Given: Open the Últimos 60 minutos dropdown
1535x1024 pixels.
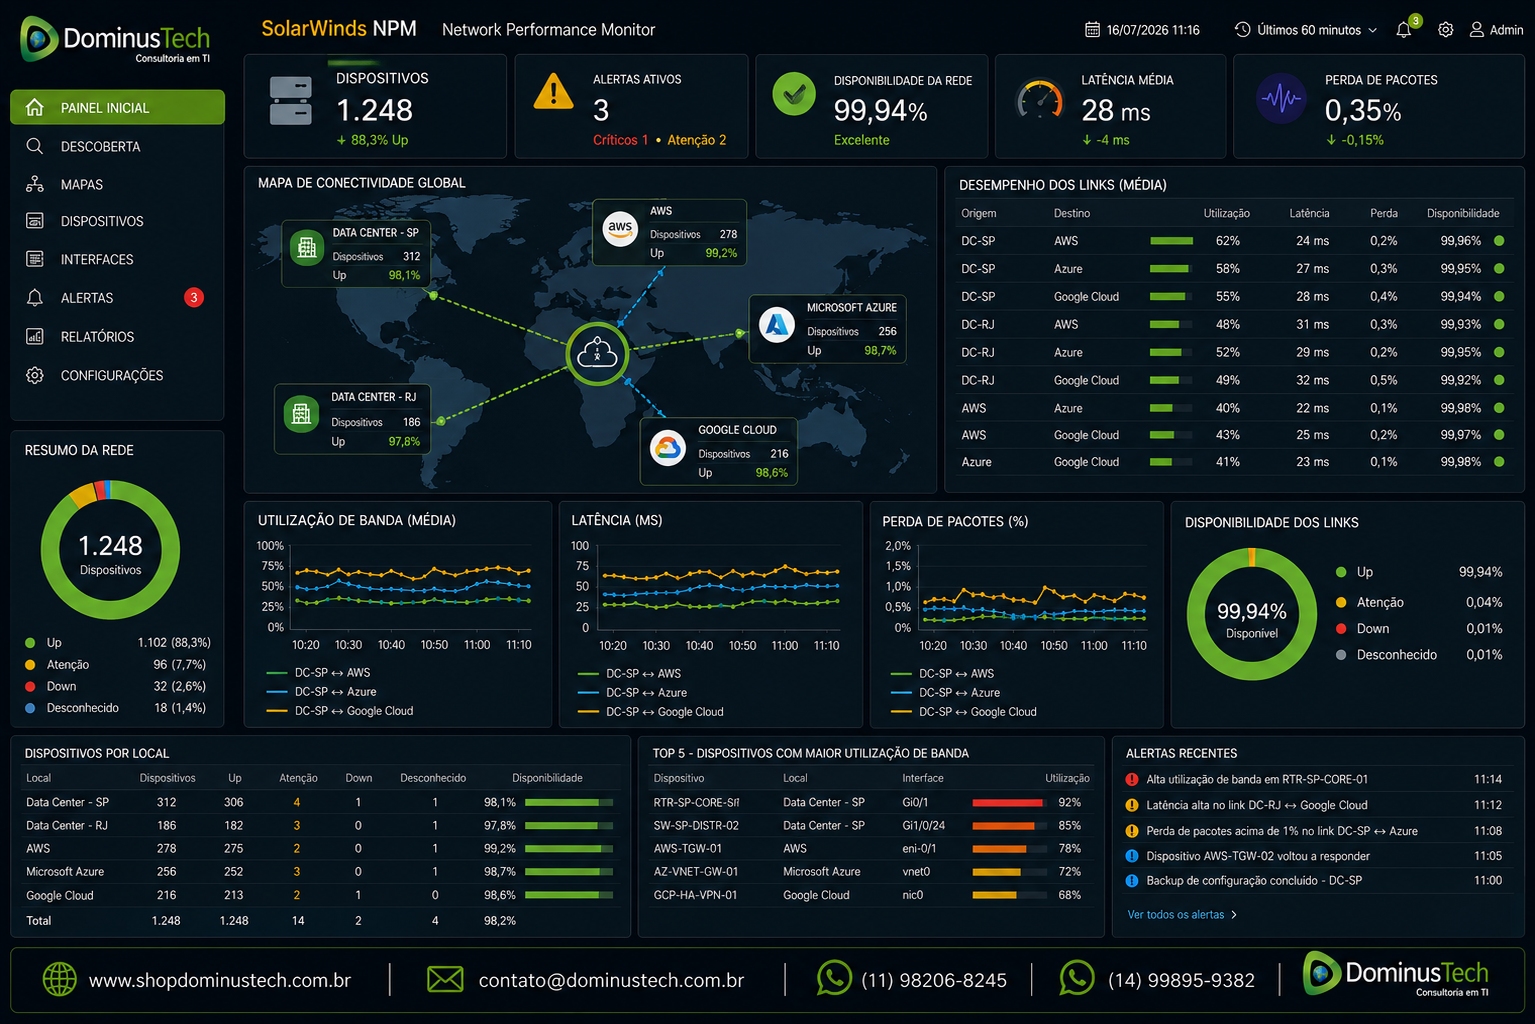Looking at the screenshot, I should (1306, 30).
